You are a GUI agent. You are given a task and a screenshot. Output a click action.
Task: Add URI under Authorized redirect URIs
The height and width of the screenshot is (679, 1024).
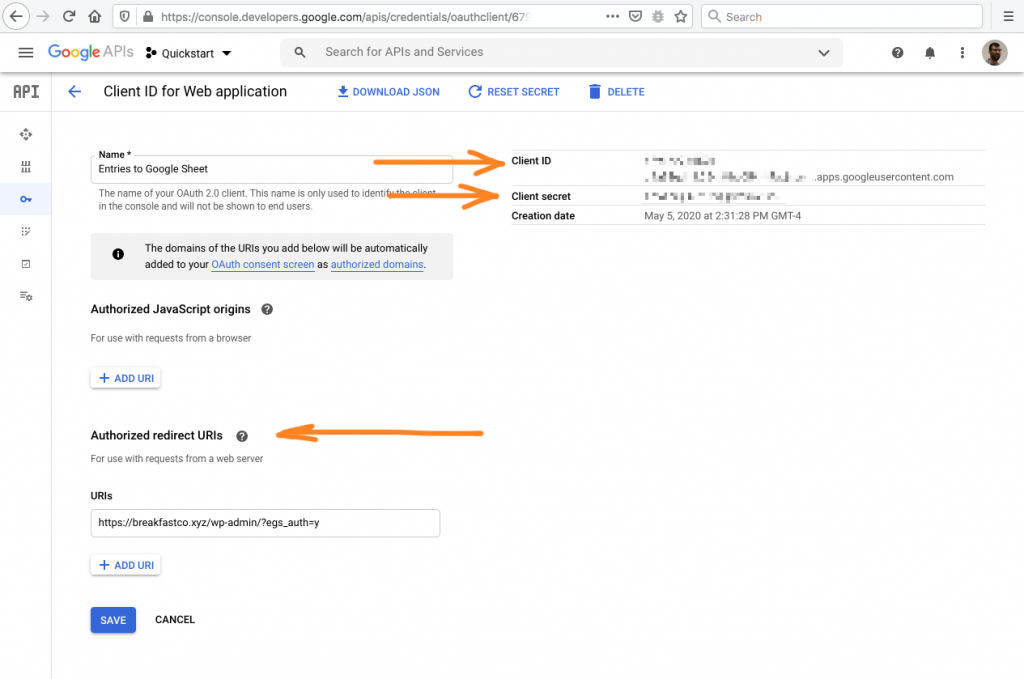126,565
